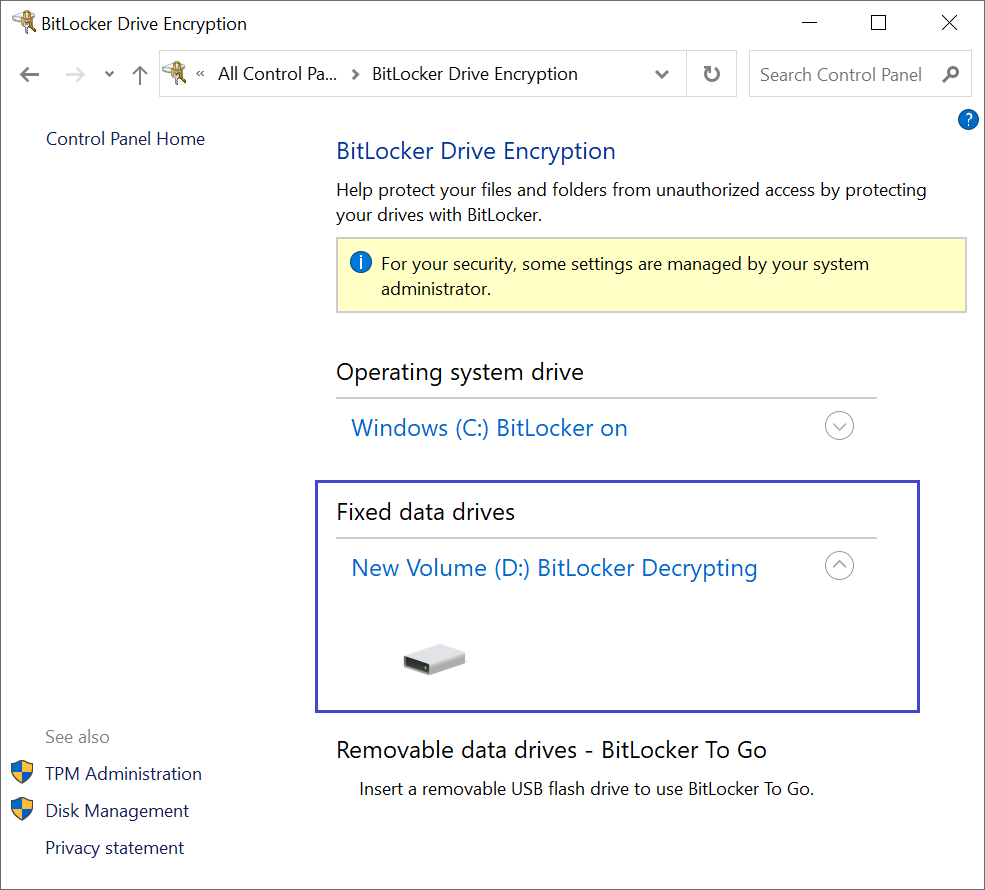Click the shield icon beside TPM Administration
This screenshot has width=985, height=890.
pos(23,772)
